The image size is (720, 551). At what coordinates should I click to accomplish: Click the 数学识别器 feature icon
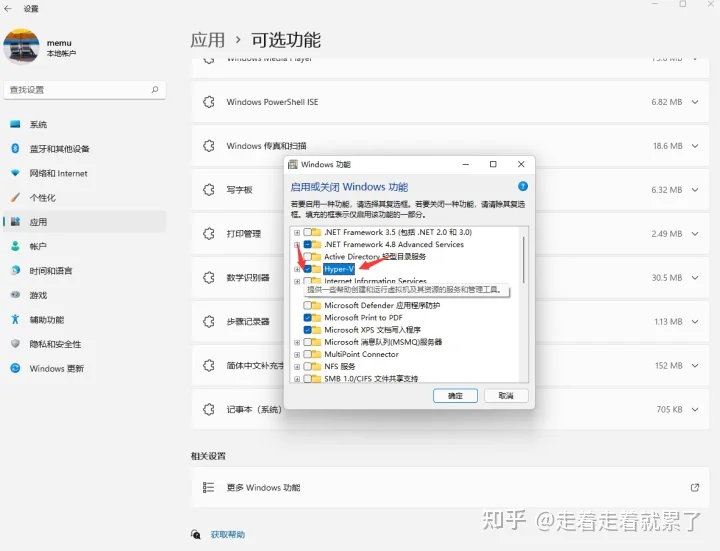pos(209,278)
